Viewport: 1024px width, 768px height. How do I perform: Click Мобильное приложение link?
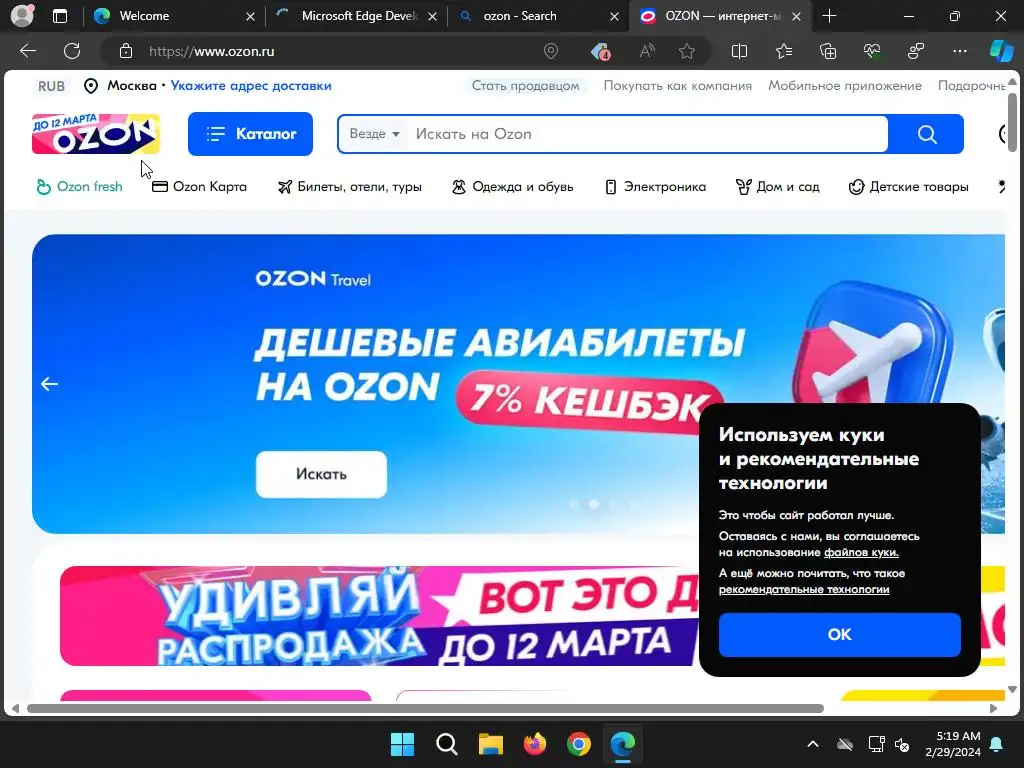844,86
